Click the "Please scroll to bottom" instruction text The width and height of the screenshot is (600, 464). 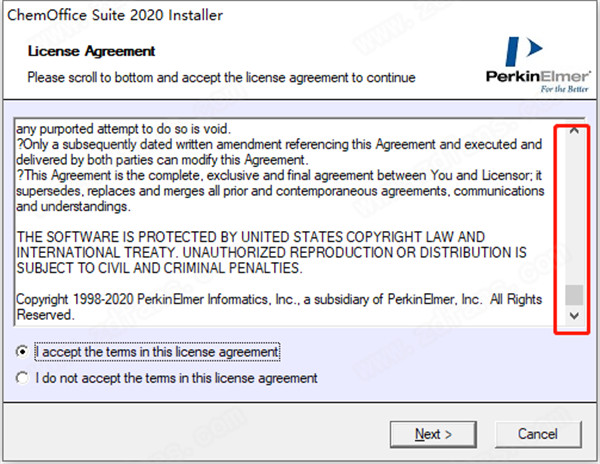pos(221,76)
